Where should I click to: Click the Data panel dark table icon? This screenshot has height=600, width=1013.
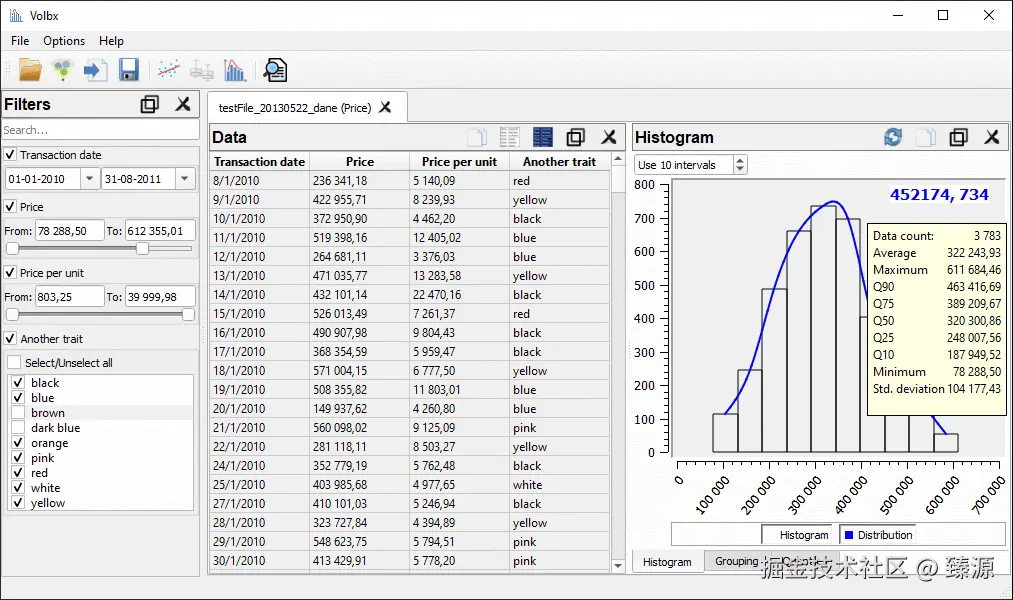coord(543,137)
